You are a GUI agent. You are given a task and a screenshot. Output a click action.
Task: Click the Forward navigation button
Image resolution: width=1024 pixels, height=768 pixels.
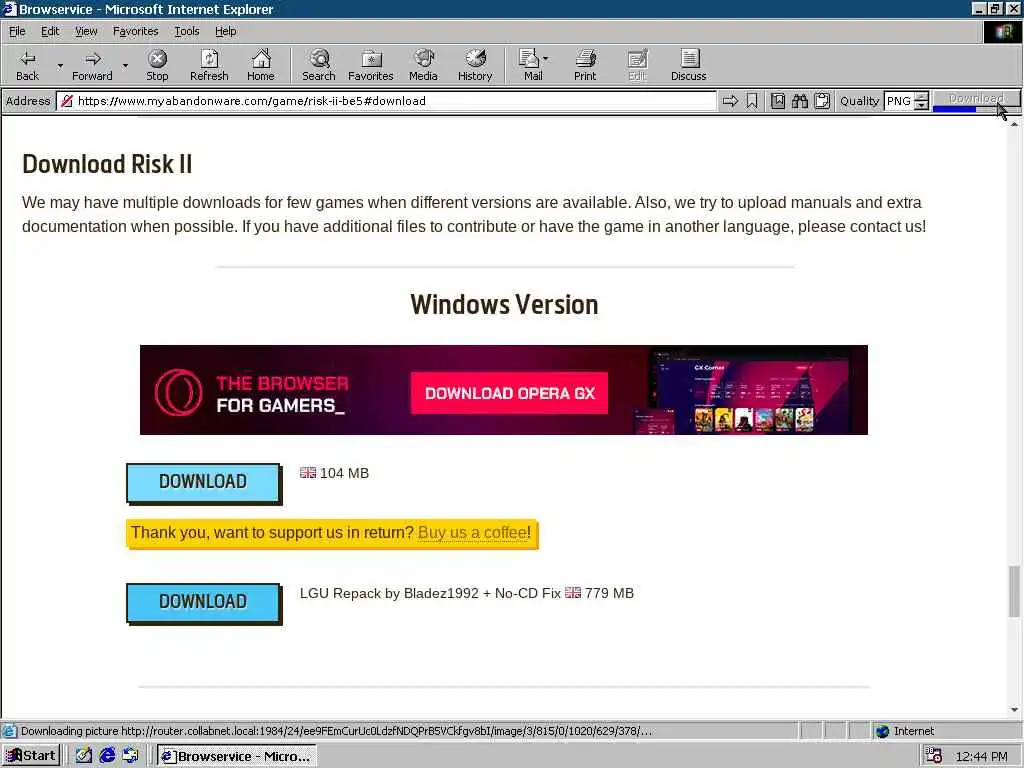(x=92, y=65)
